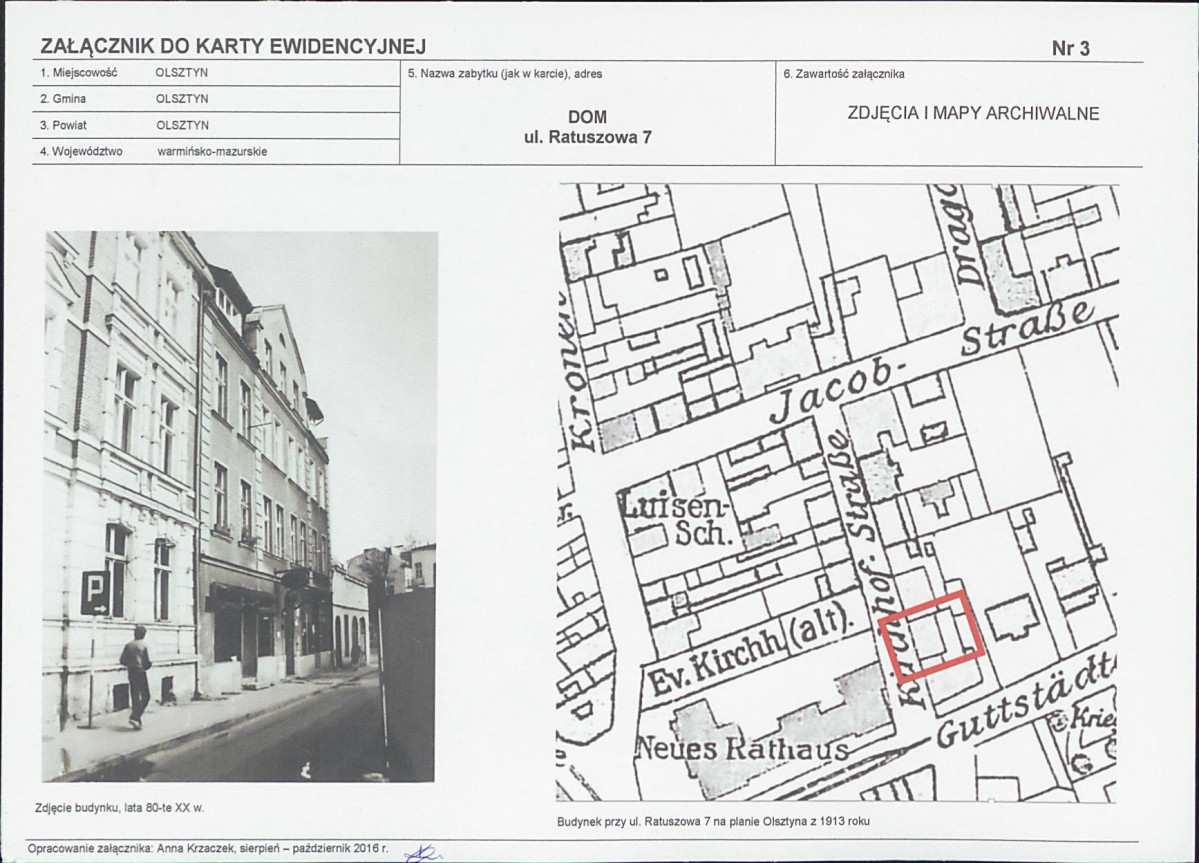1199x863 pixels.
Task: Open the archival building photograph
Action: point(240,506)
